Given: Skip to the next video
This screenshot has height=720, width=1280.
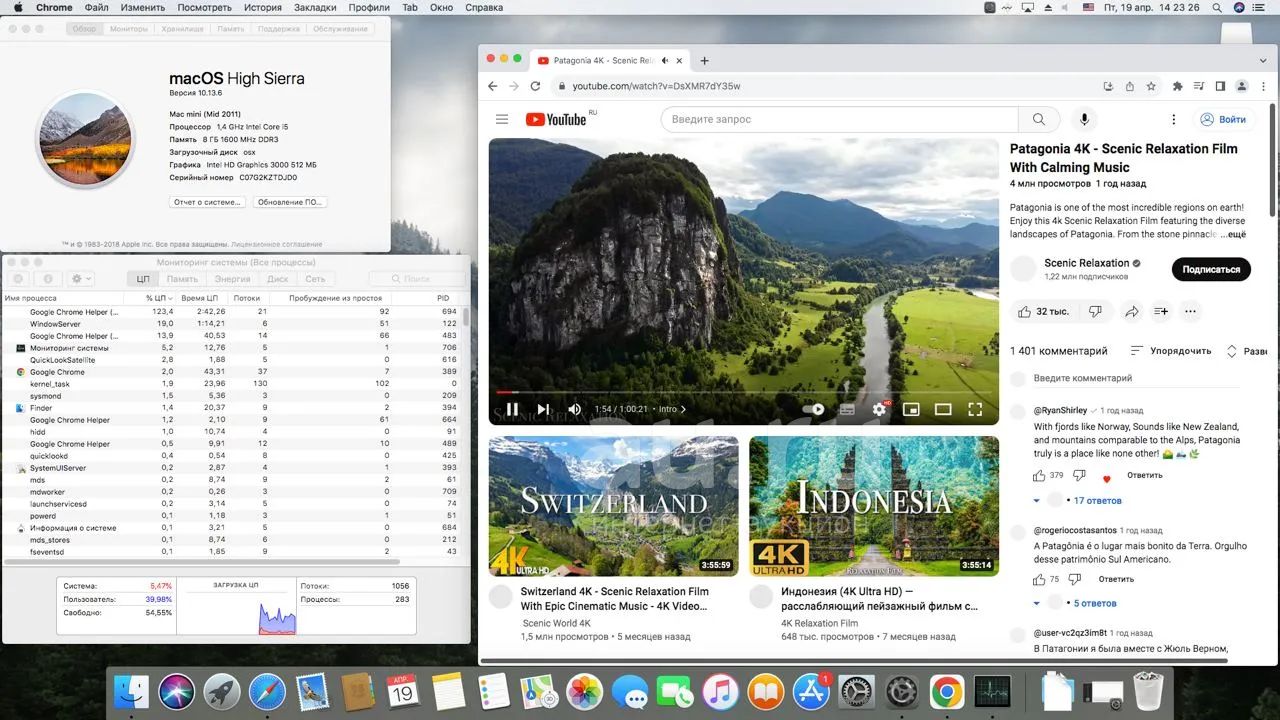Looking at the screenshot, I should 543,409.
